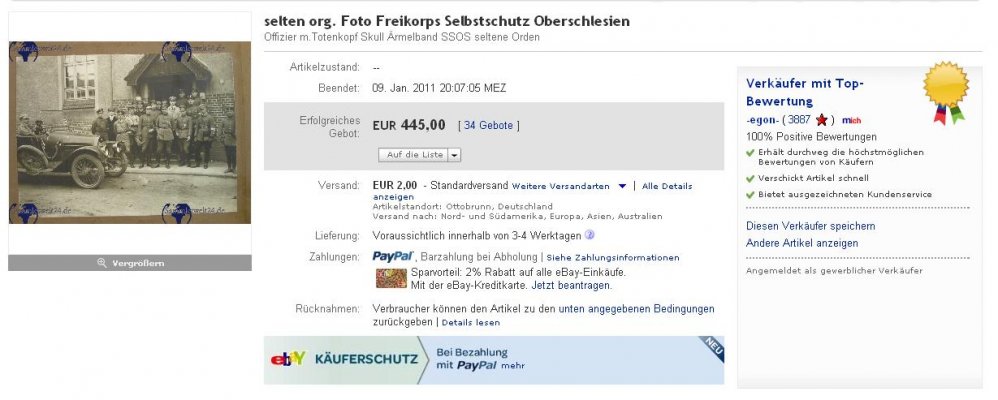
Task: Expand Weitere Versandarten shipping options
Action: click(x=569, y=186)
